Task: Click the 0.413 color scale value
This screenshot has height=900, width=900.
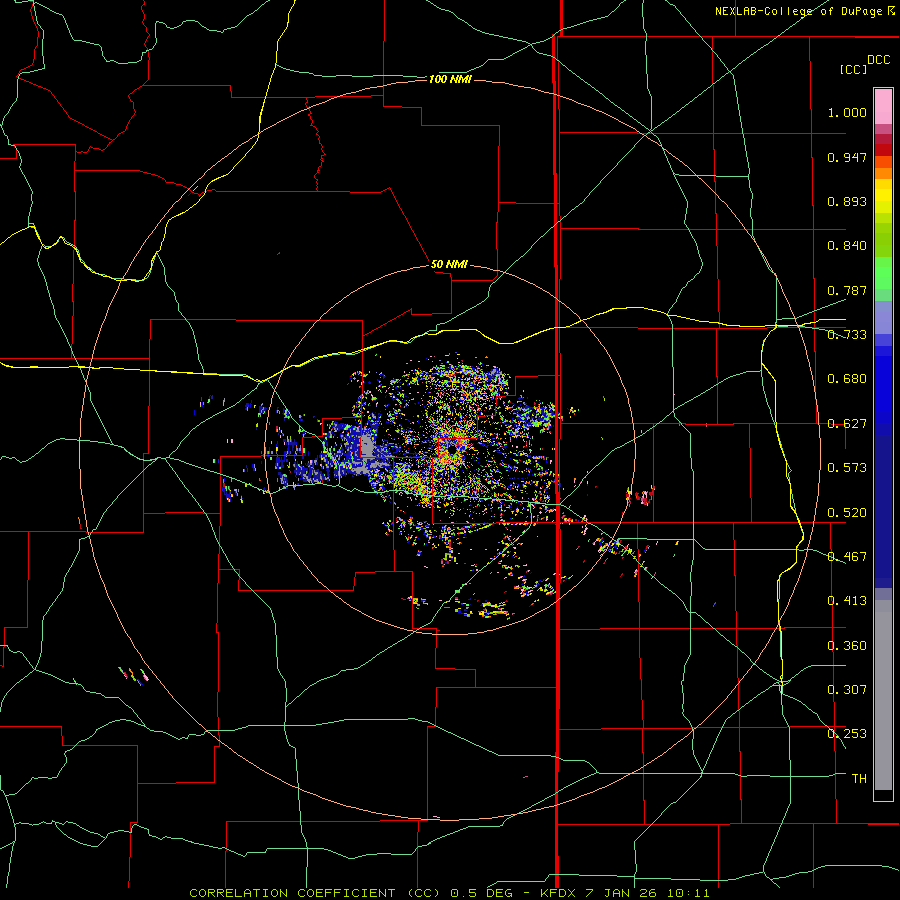Action: [x=847, y=601]
